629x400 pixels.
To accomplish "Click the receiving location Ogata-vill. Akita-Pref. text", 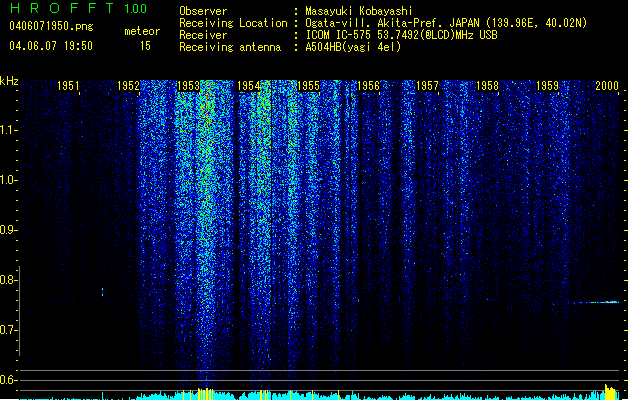I will (446, 23).
